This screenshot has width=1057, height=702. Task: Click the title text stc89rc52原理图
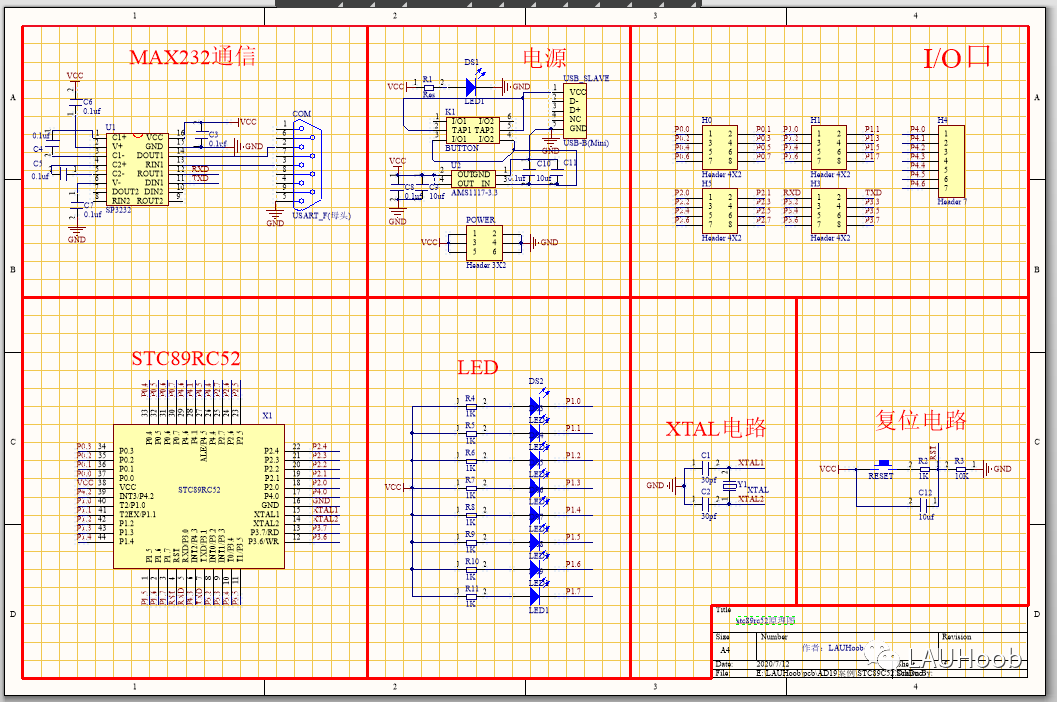[x=766, y=619]
